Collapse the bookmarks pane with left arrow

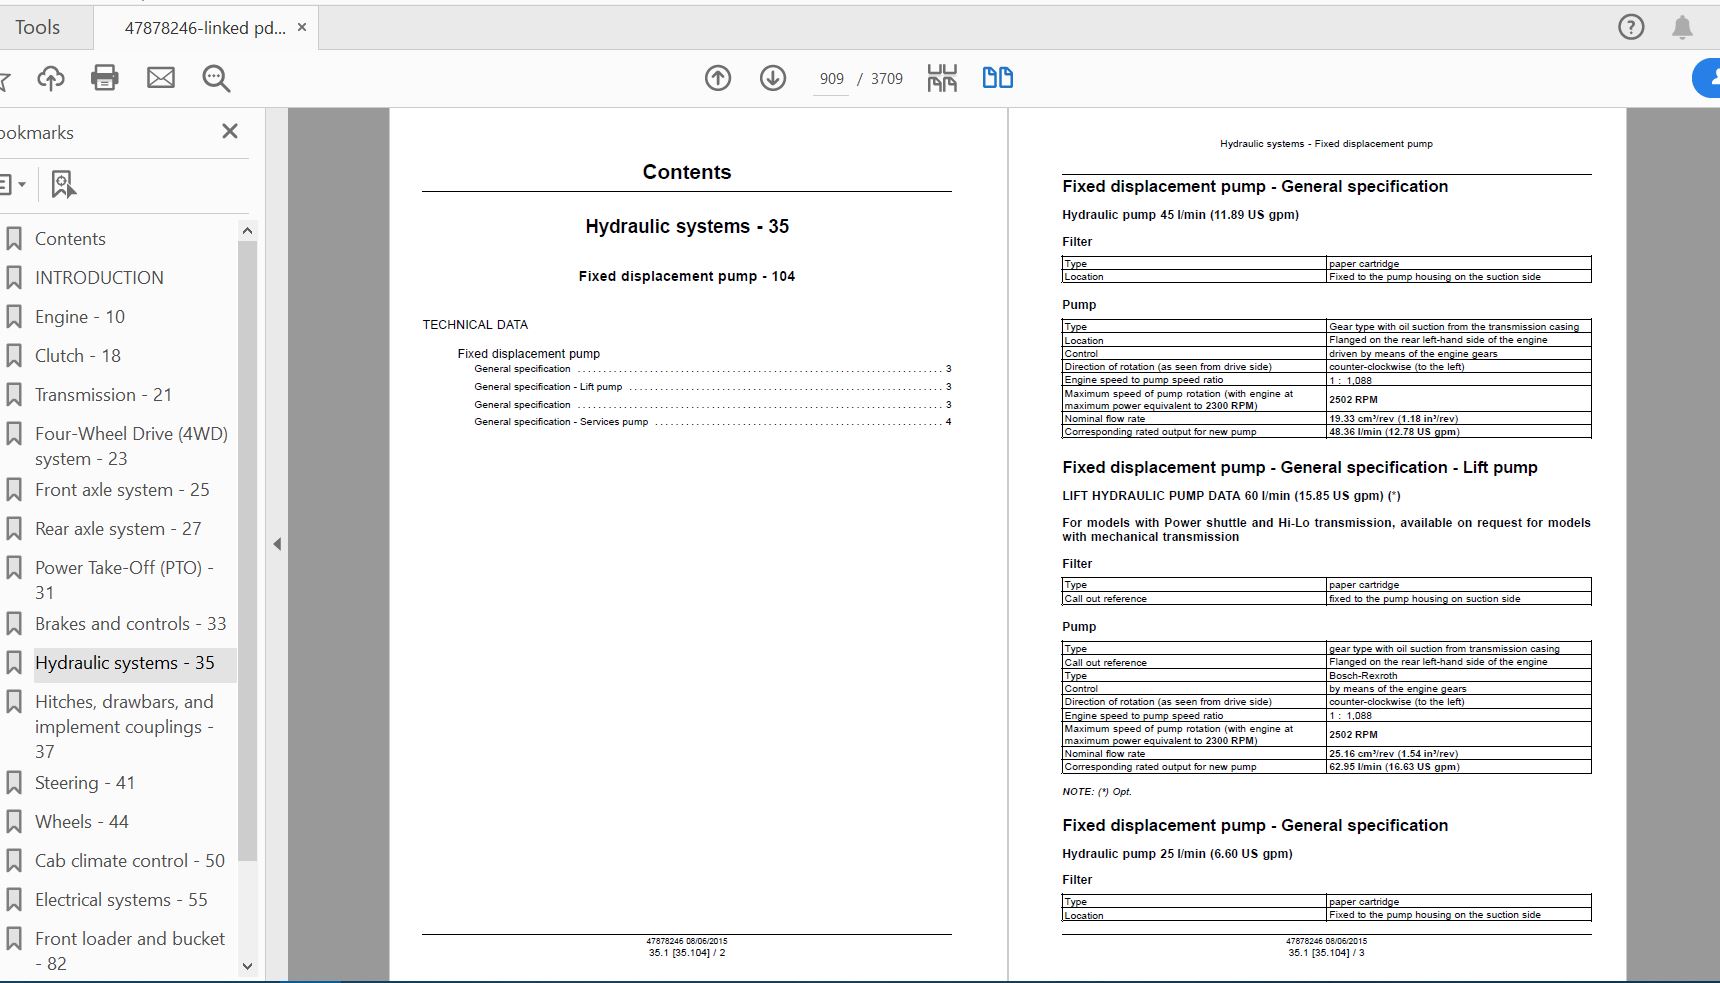coord(277,544)
